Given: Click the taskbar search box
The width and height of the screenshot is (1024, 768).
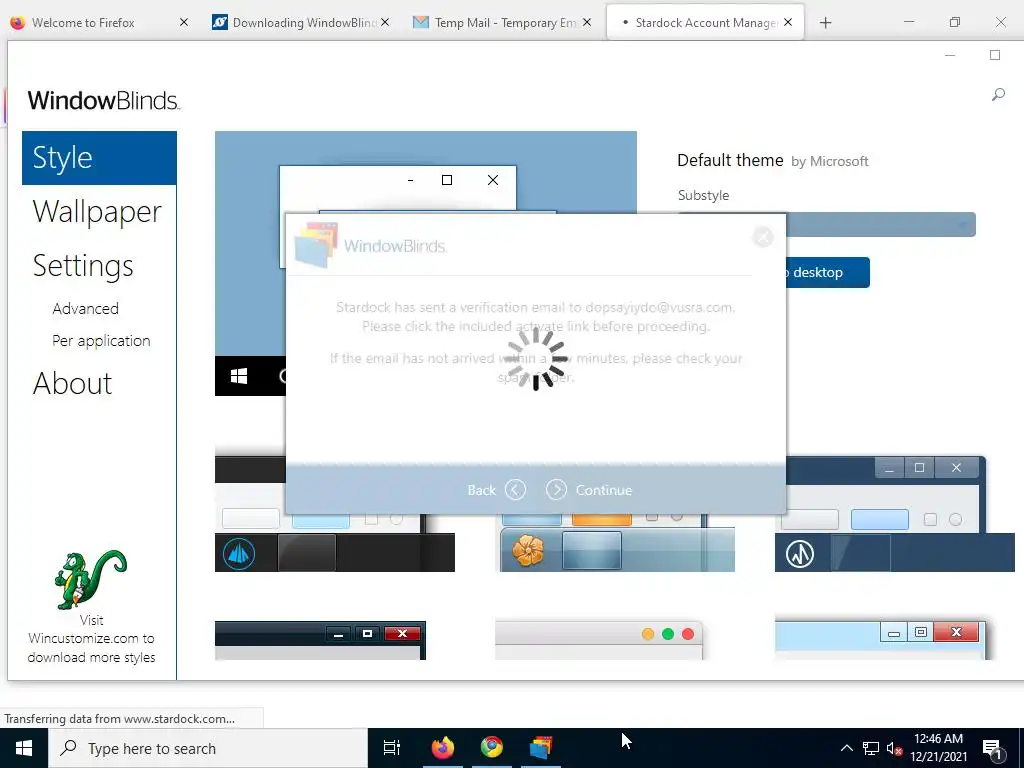Looking at the screenshot, I should coord(208,748).
